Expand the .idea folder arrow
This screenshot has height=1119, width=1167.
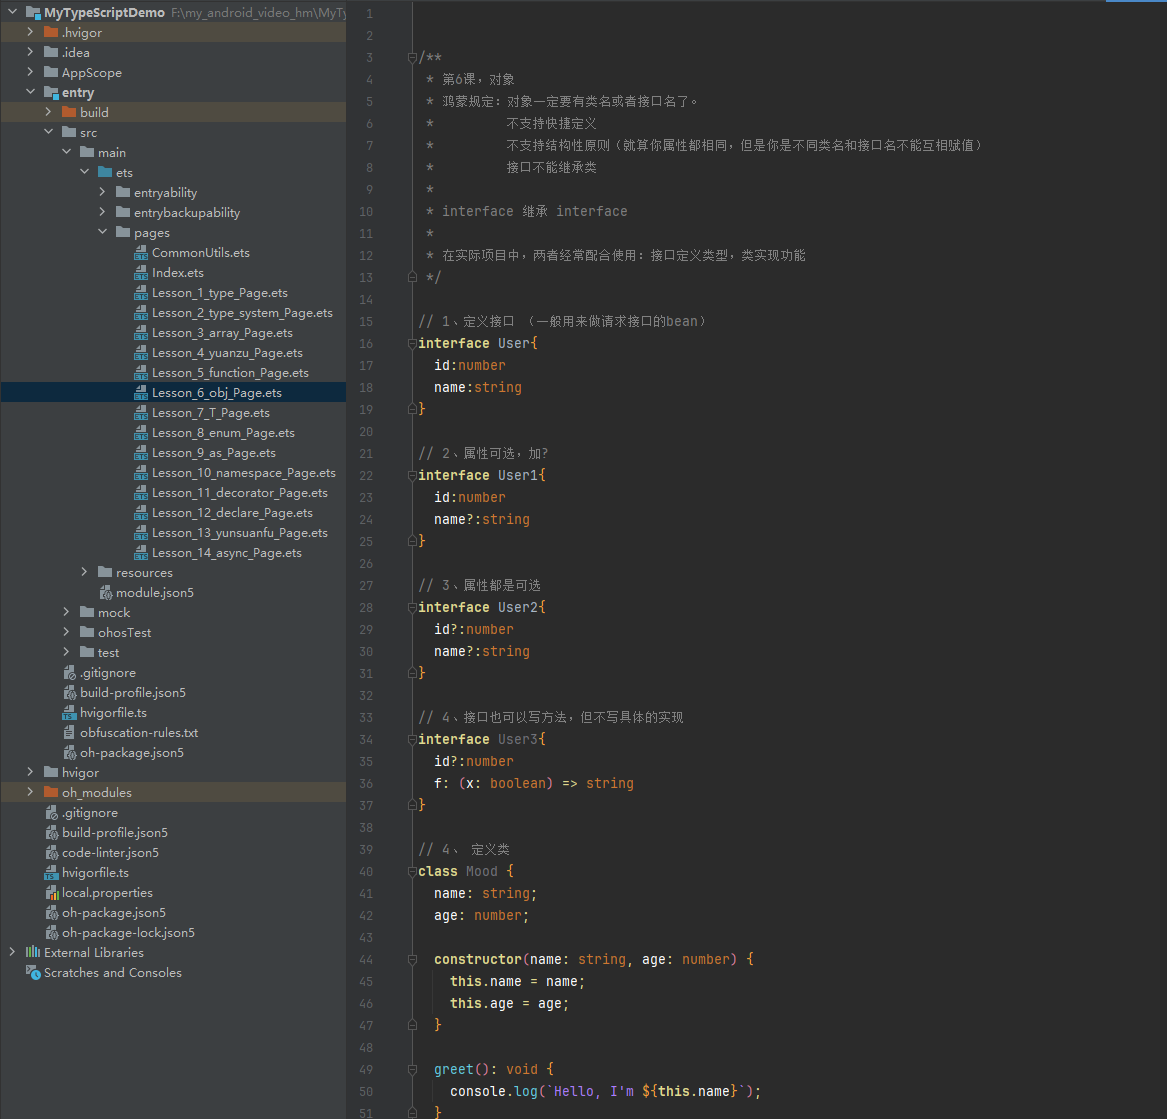click(x=30, y=52)
